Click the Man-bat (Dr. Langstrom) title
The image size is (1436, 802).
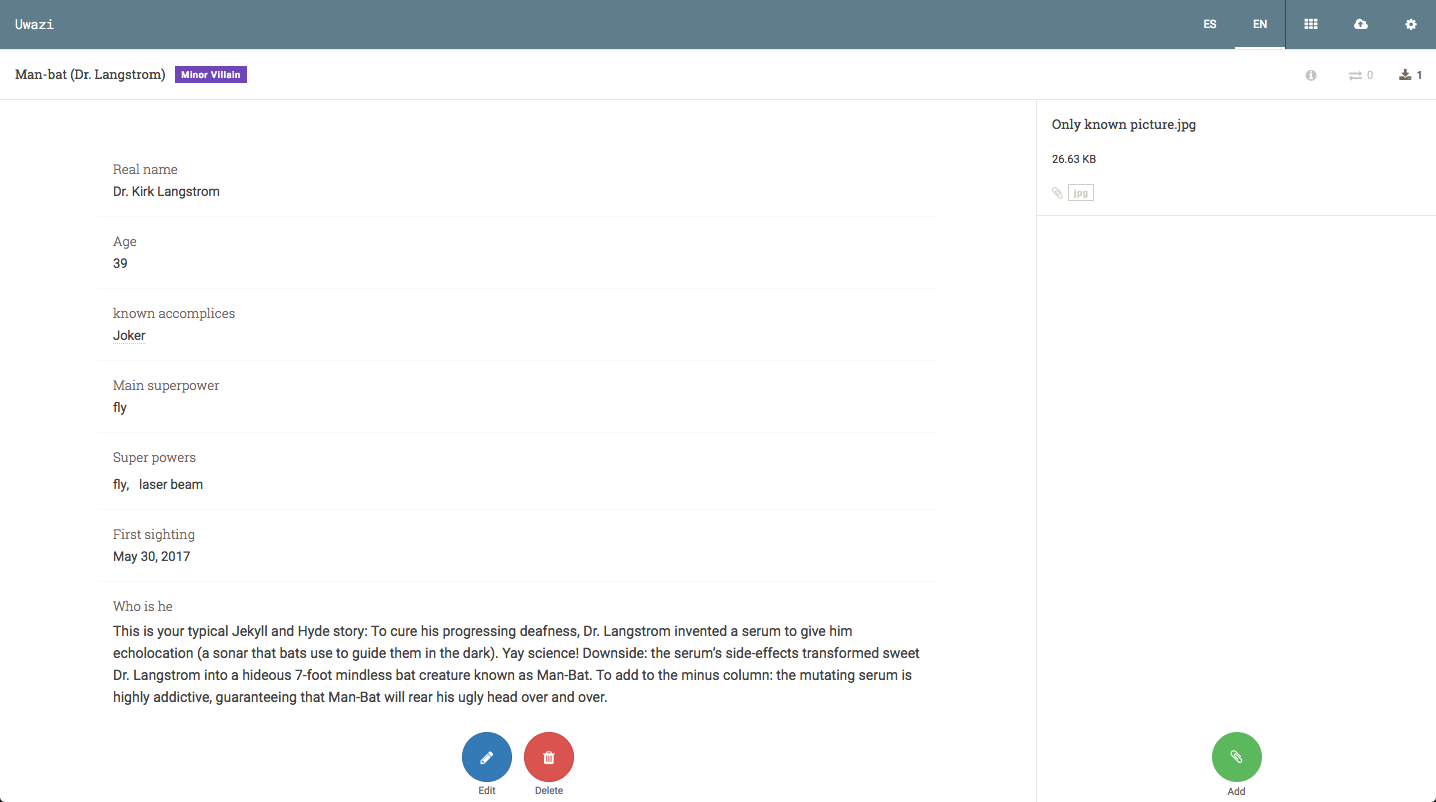(90, 75)
